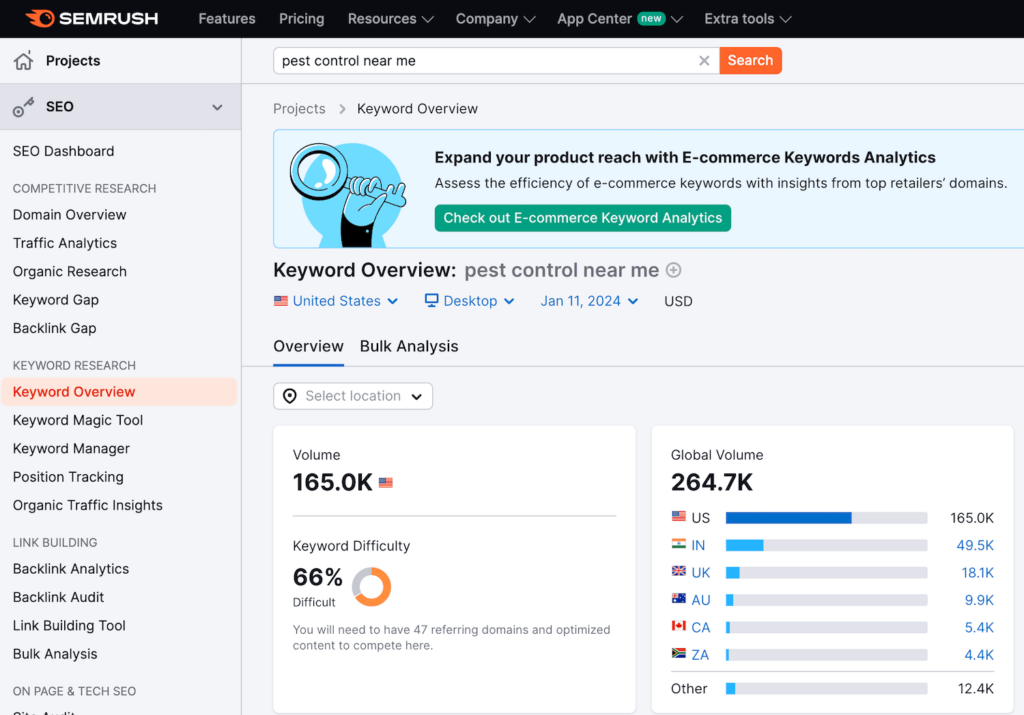Expand the App Center menu
This screenshot has width=1024, height=715.
coord(620,19)
